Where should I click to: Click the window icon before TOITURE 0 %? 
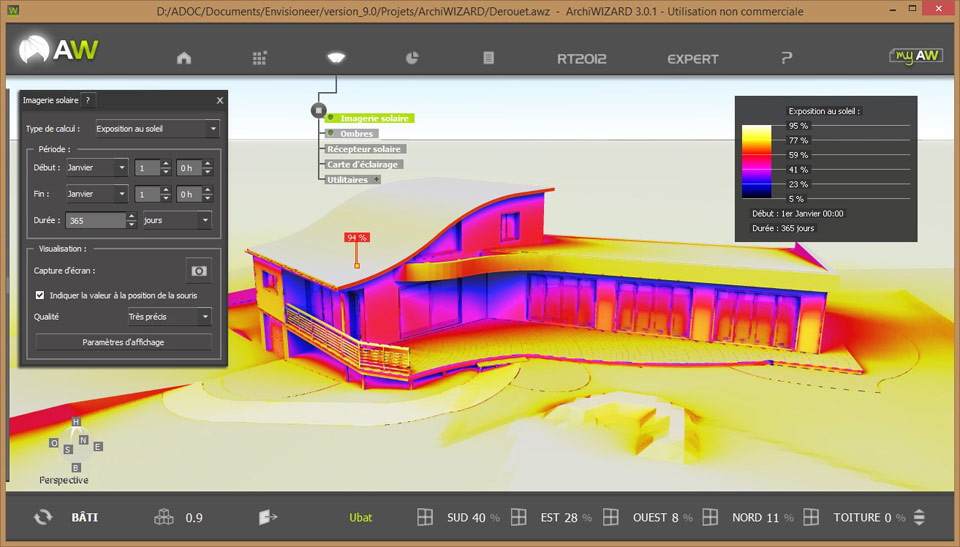[811, 517]
